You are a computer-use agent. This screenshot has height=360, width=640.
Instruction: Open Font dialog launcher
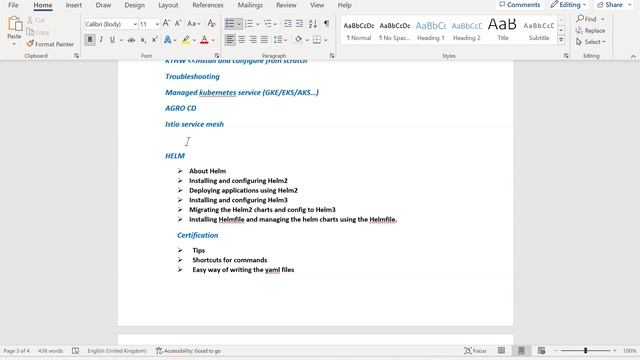click(217, 56)
